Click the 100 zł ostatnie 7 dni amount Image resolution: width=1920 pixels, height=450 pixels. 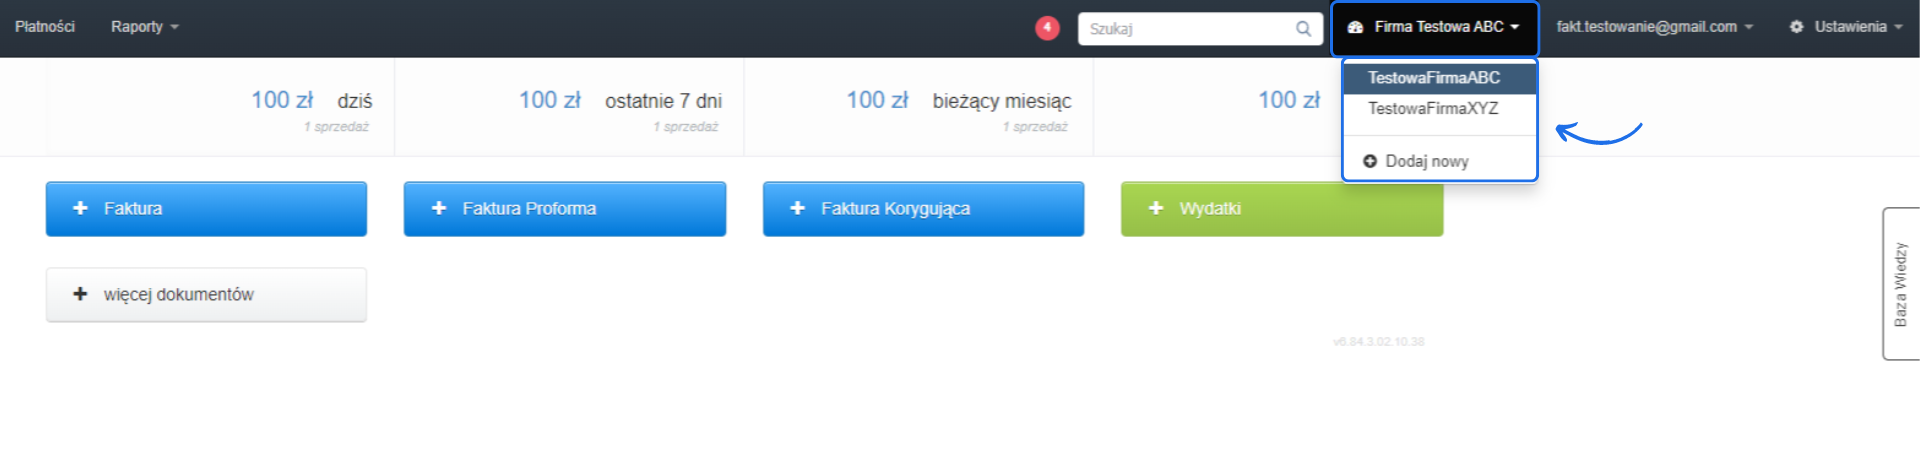(549, 100)
